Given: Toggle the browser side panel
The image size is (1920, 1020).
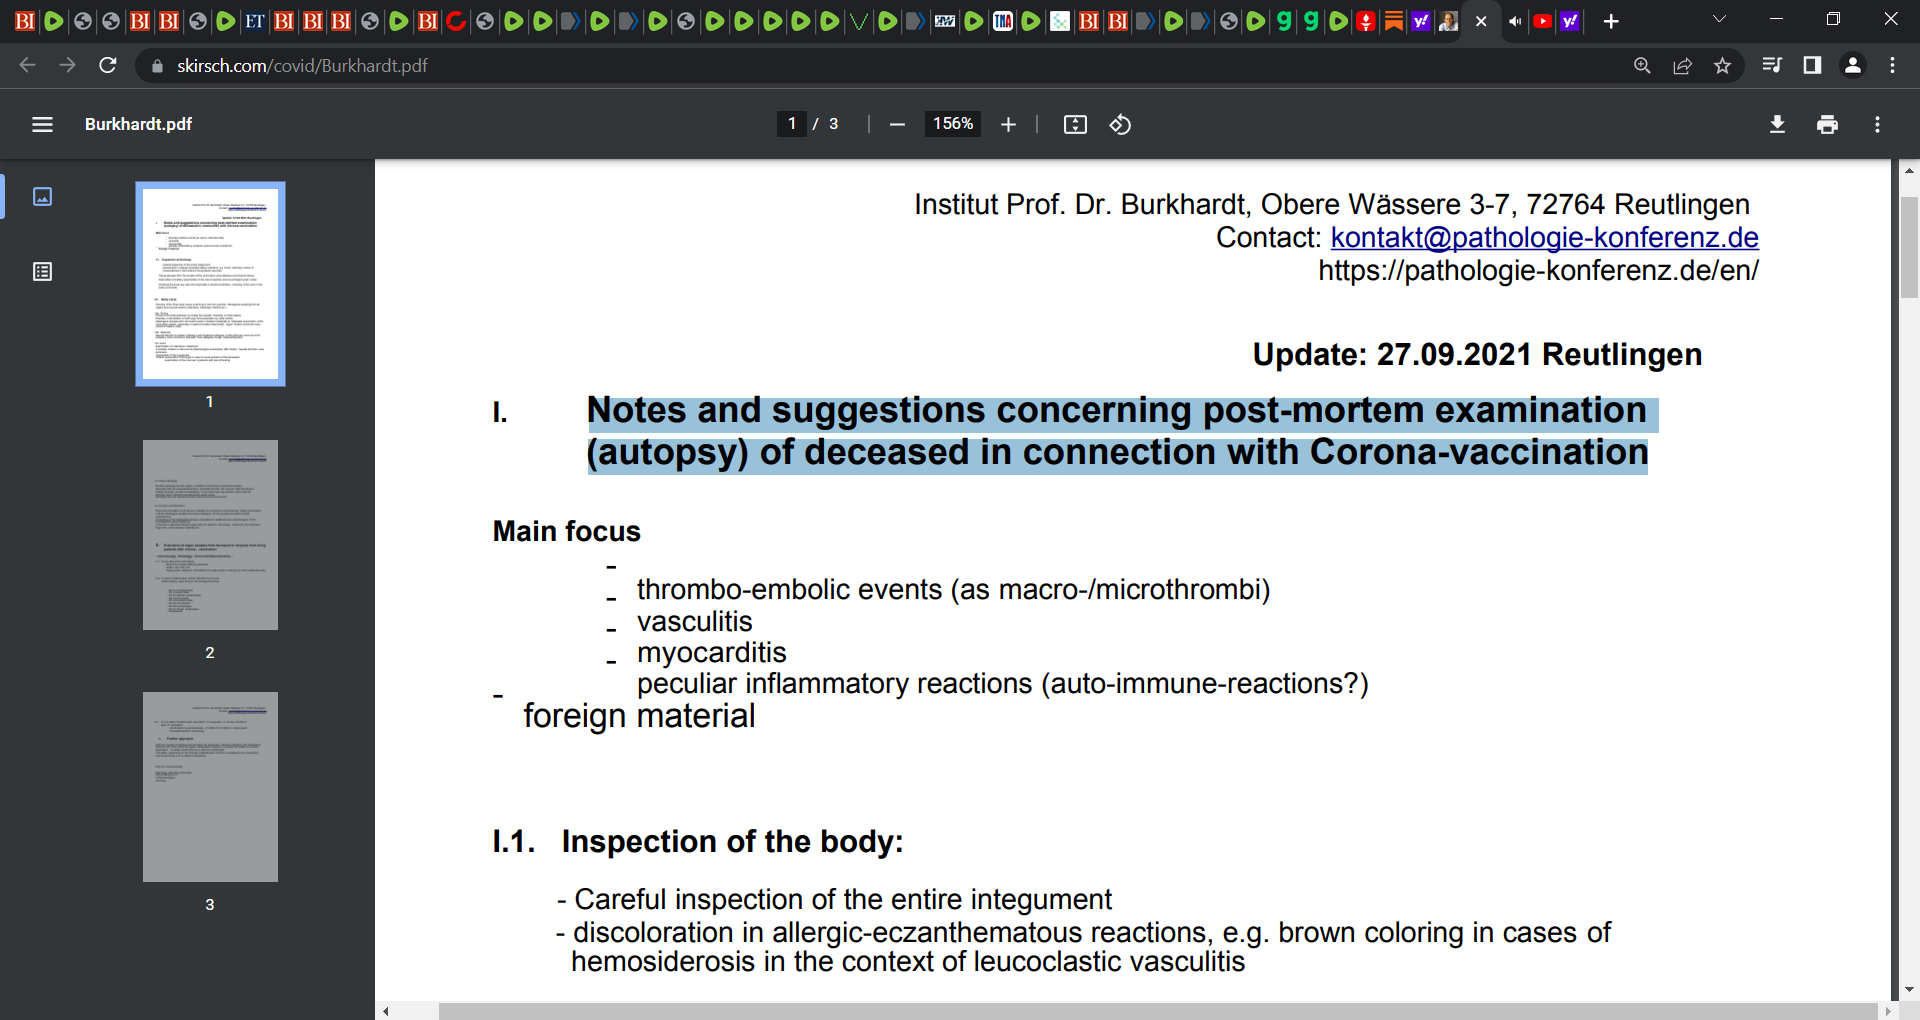Looking at the screenshot, I should point(1812,65).
